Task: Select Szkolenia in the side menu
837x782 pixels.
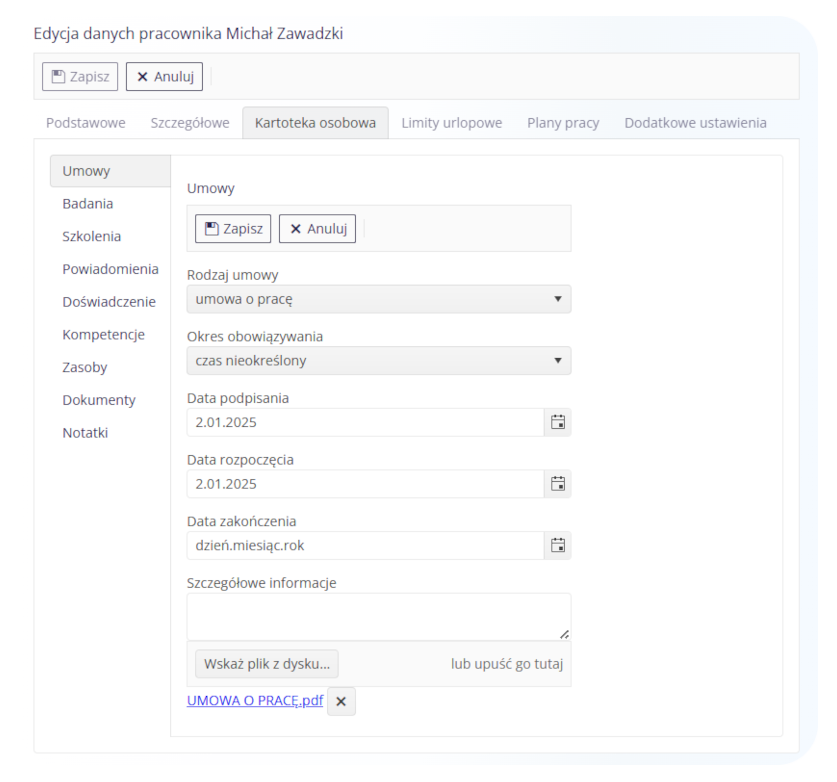Action: (91, 236)
